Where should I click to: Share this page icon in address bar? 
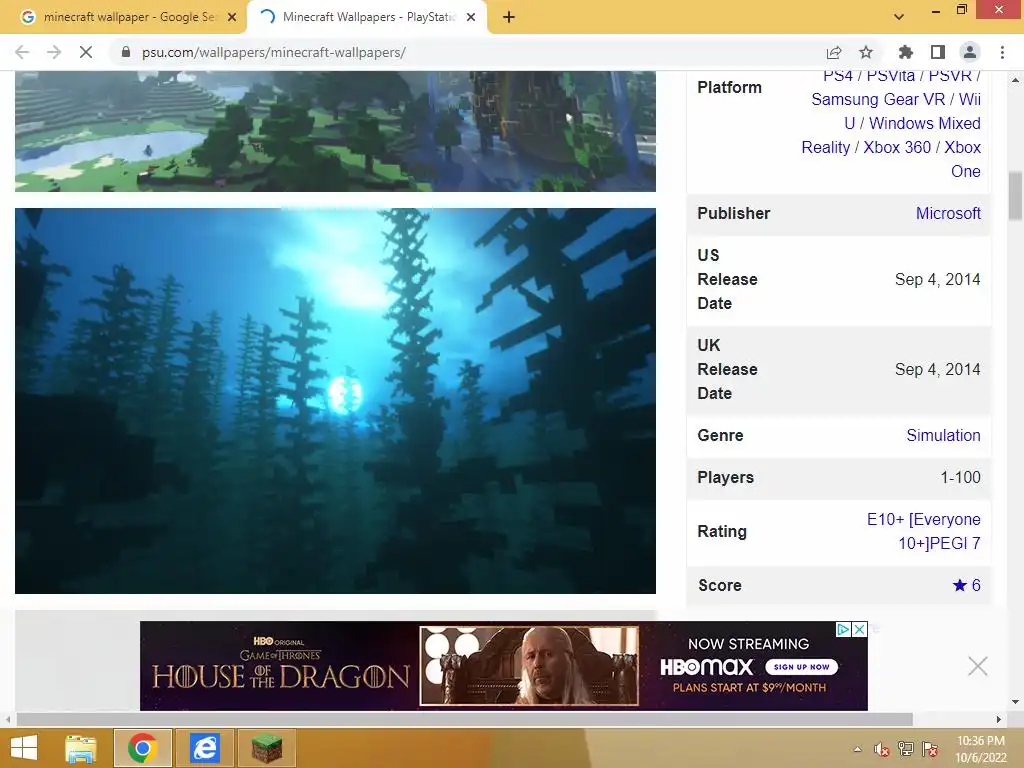tap(834, 52)
